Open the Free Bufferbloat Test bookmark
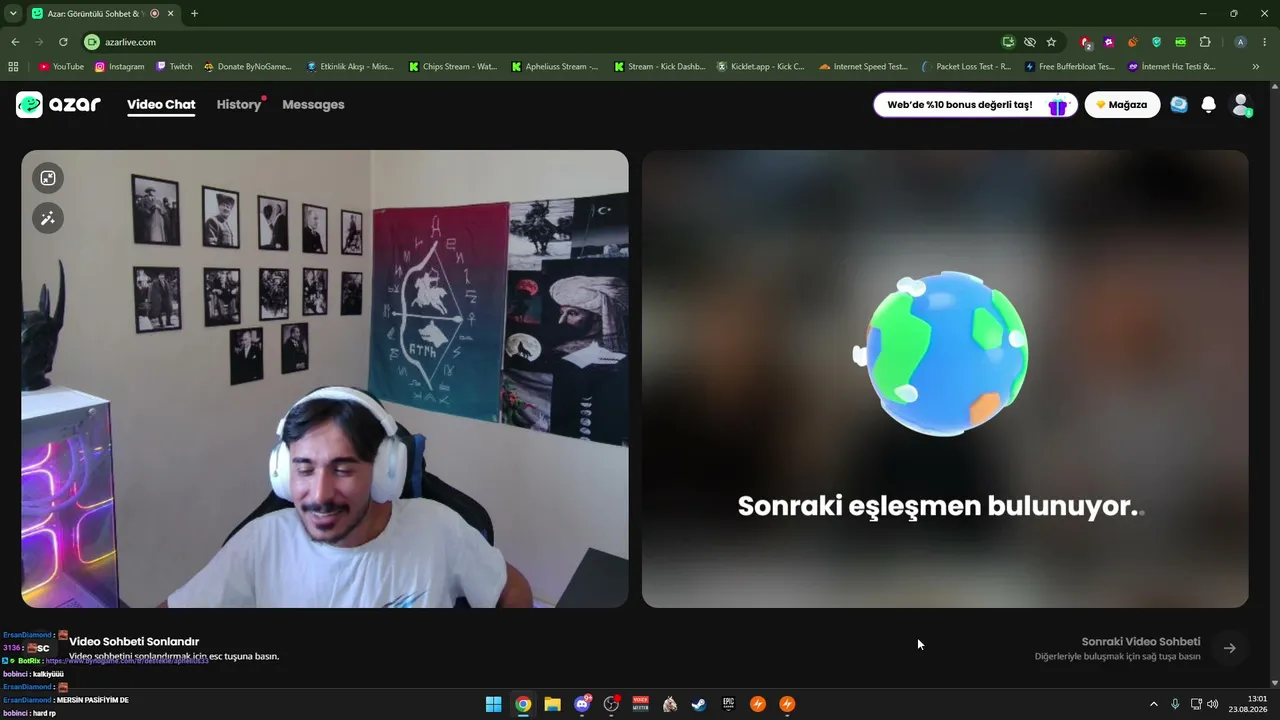 [1069, 67]
